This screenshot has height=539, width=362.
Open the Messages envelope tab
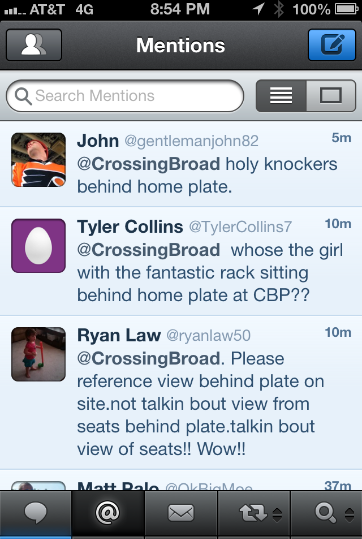(181, 513)
